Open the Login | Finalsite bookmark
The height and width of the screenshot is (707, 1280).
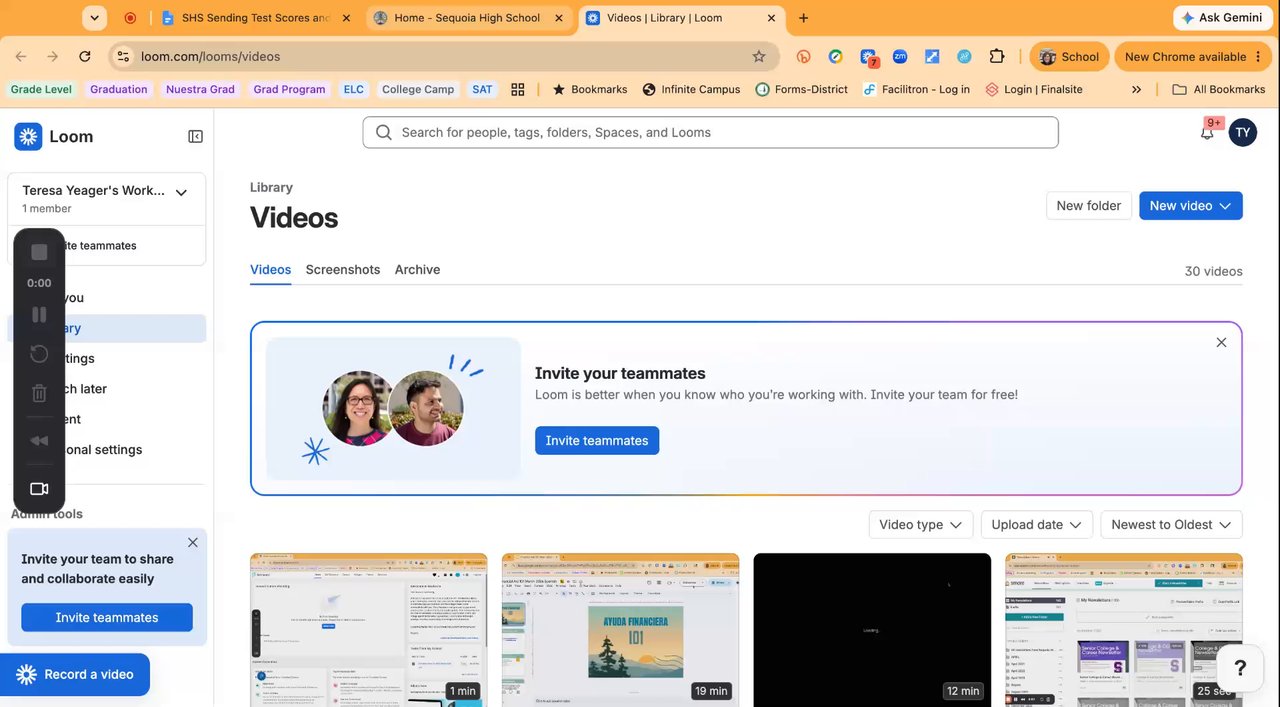(1034, 89)
